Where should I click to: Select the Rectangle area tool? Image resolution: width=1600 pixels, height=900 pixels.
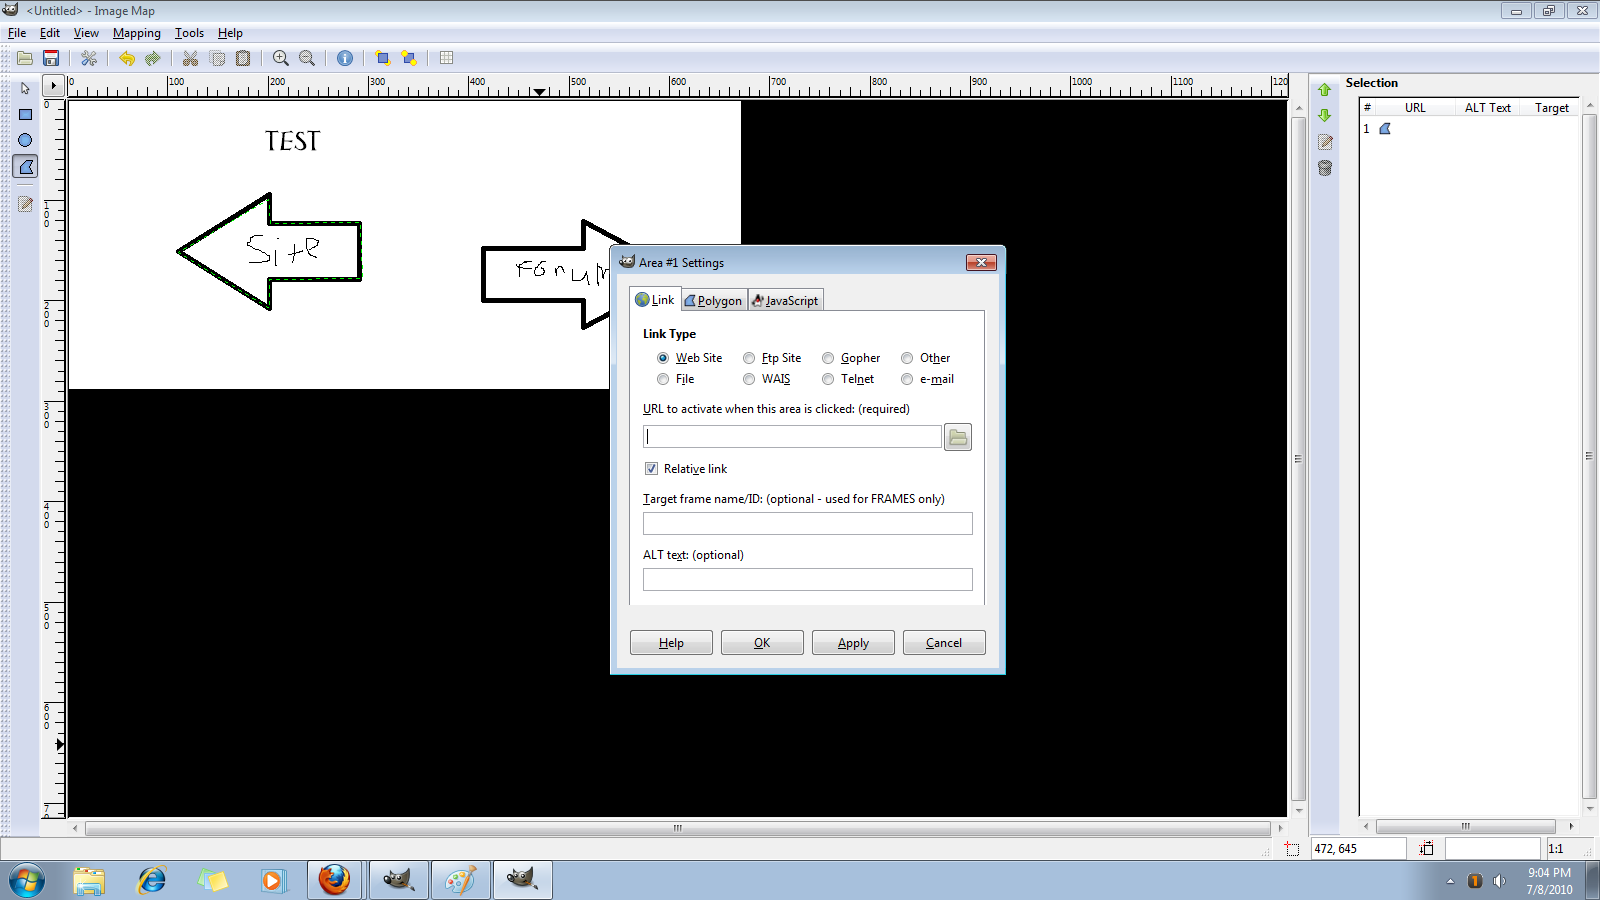tap(26, 114)
